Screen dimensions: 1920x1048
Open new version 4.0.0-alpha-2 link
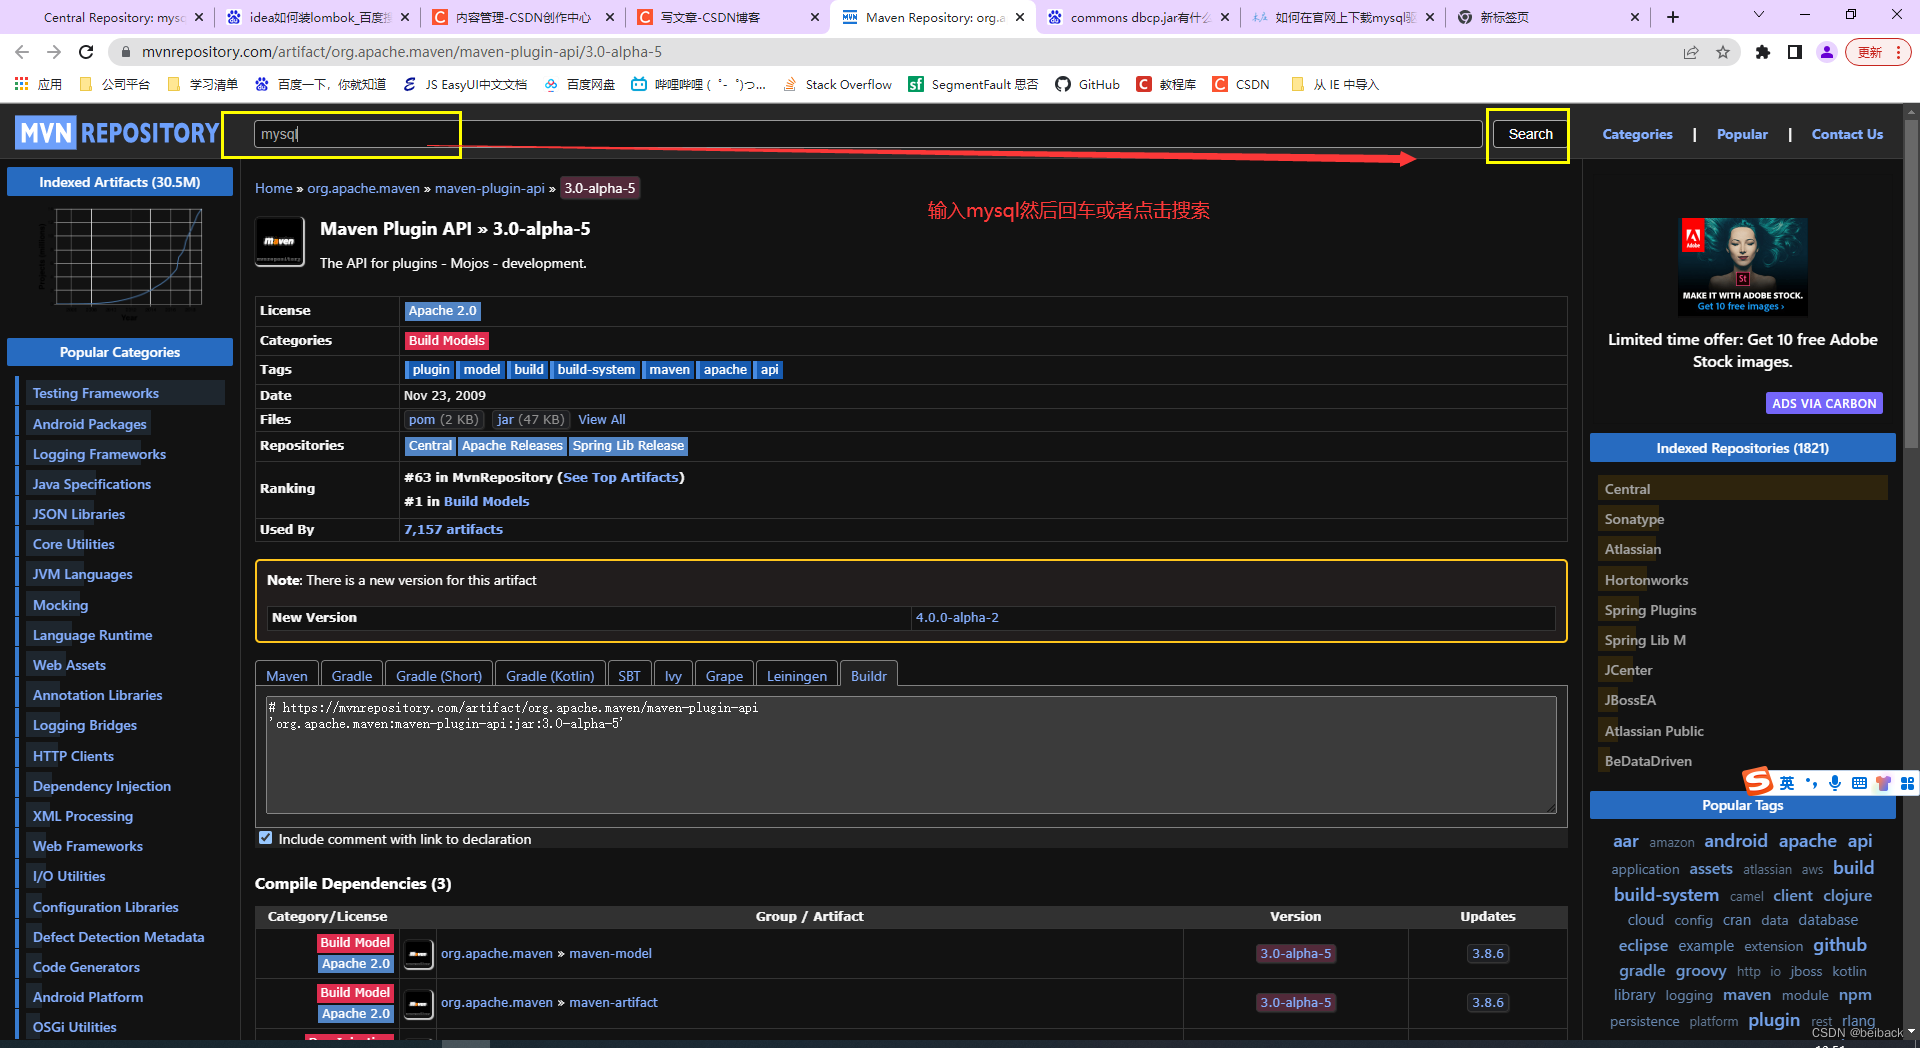957,618
